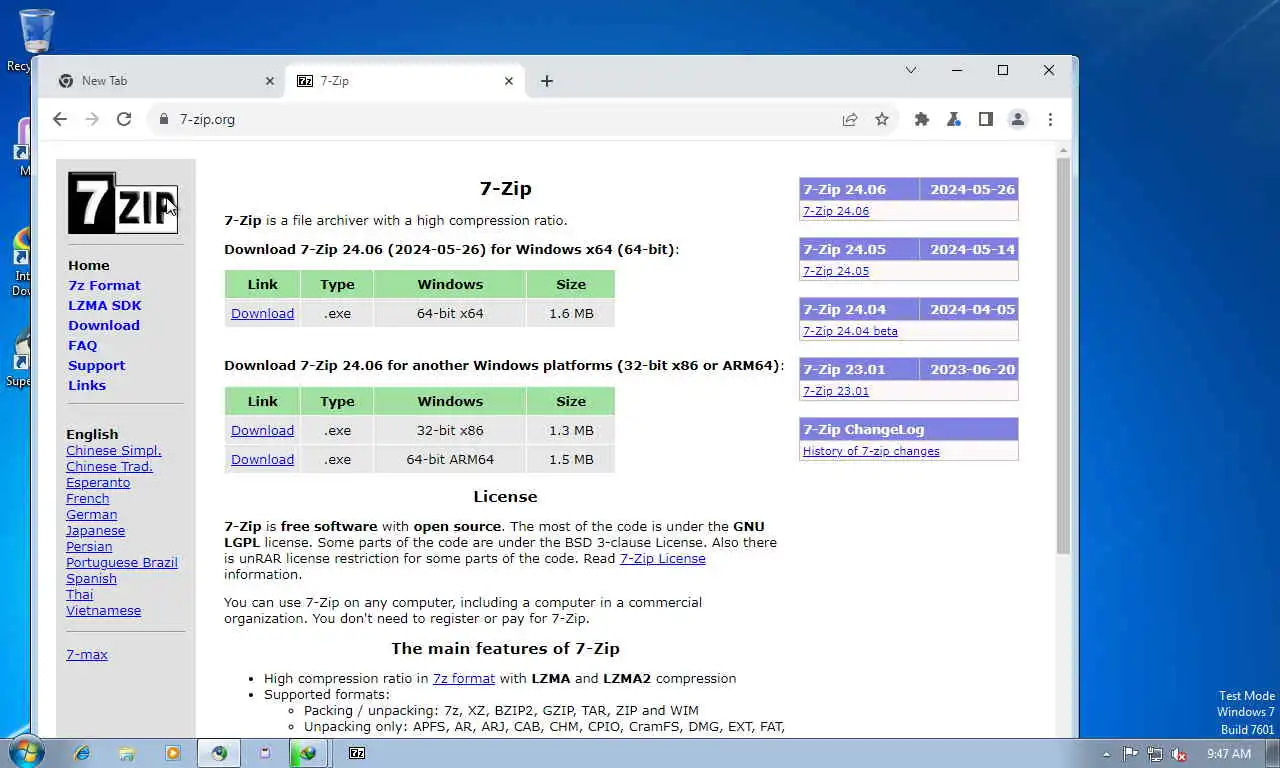This screenshot has height=768, width=1280.
Task: Switch language to Chinese Trad.
Action: pyautogui.click(x=110, y=466)
